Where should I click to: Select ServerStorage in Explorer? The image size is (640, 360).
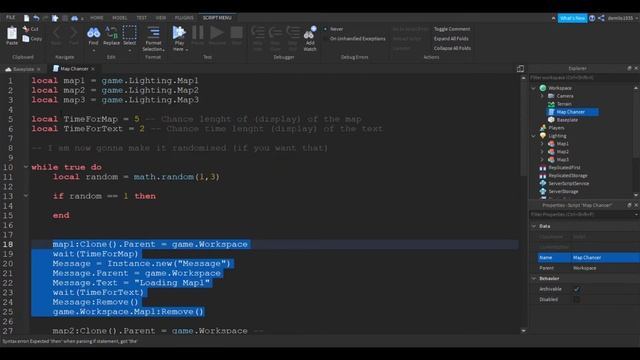tap(563, 191)
